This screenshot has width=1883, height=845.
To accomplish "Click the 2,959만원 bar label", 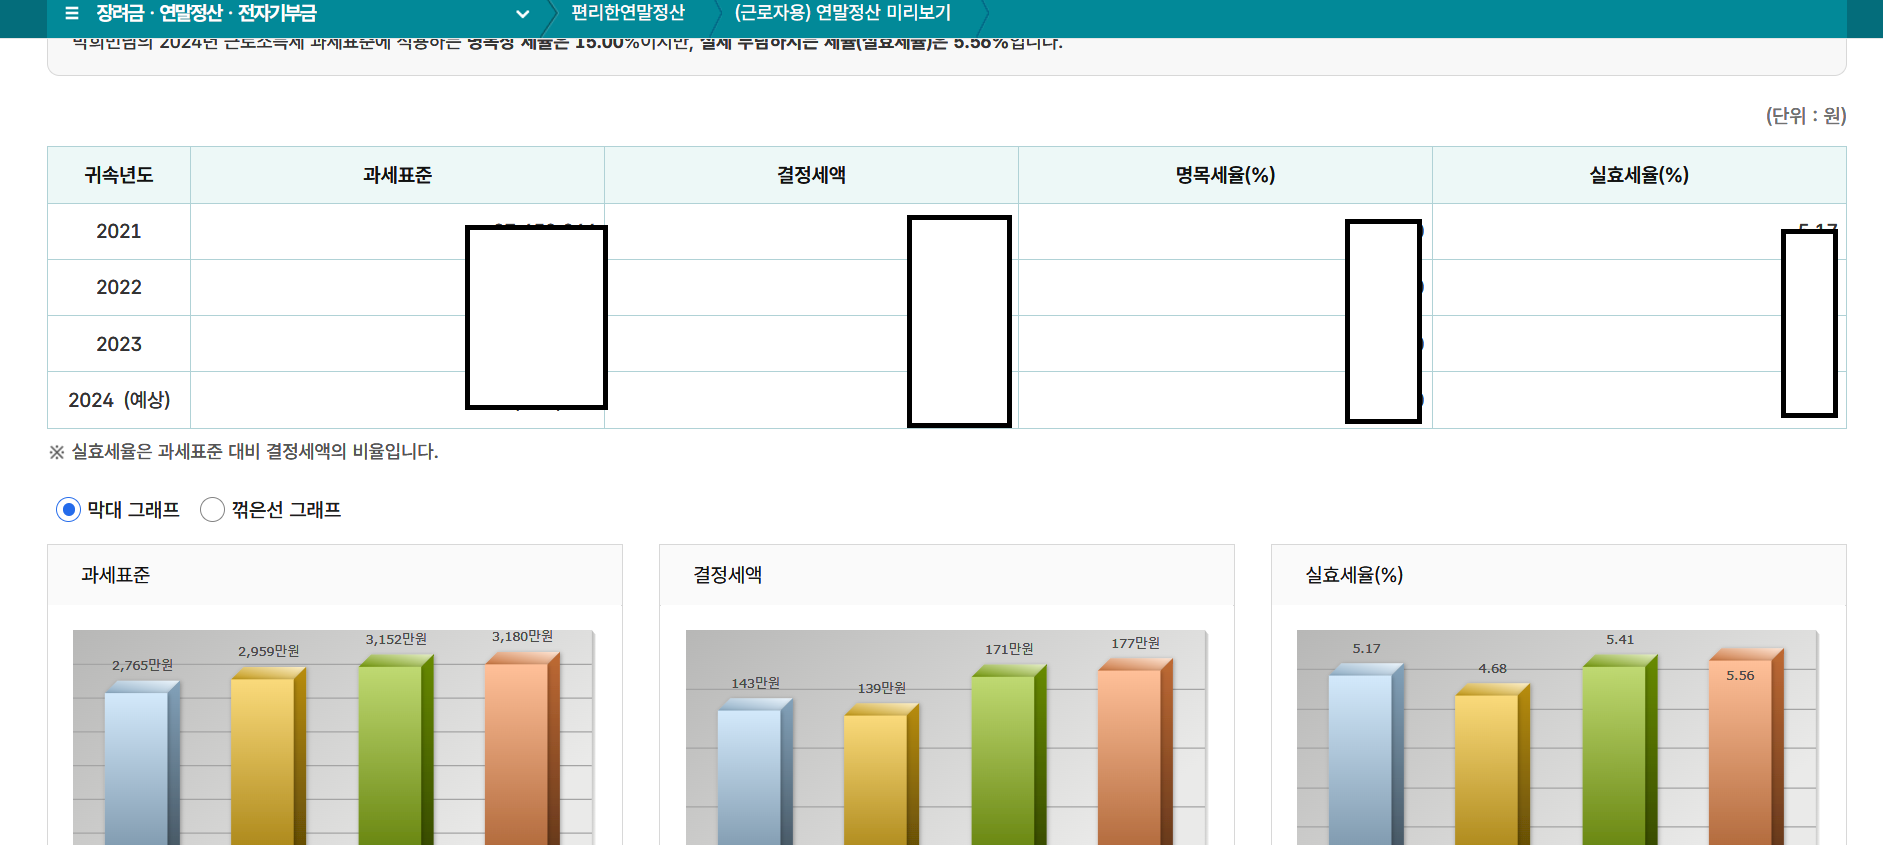I will pyautogui.click(x=268, y=651).
